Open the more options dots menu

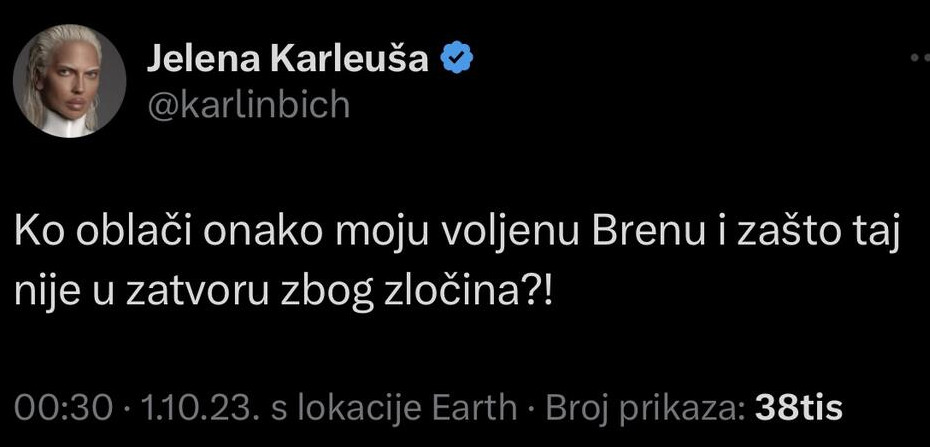(x=920, y=60)
